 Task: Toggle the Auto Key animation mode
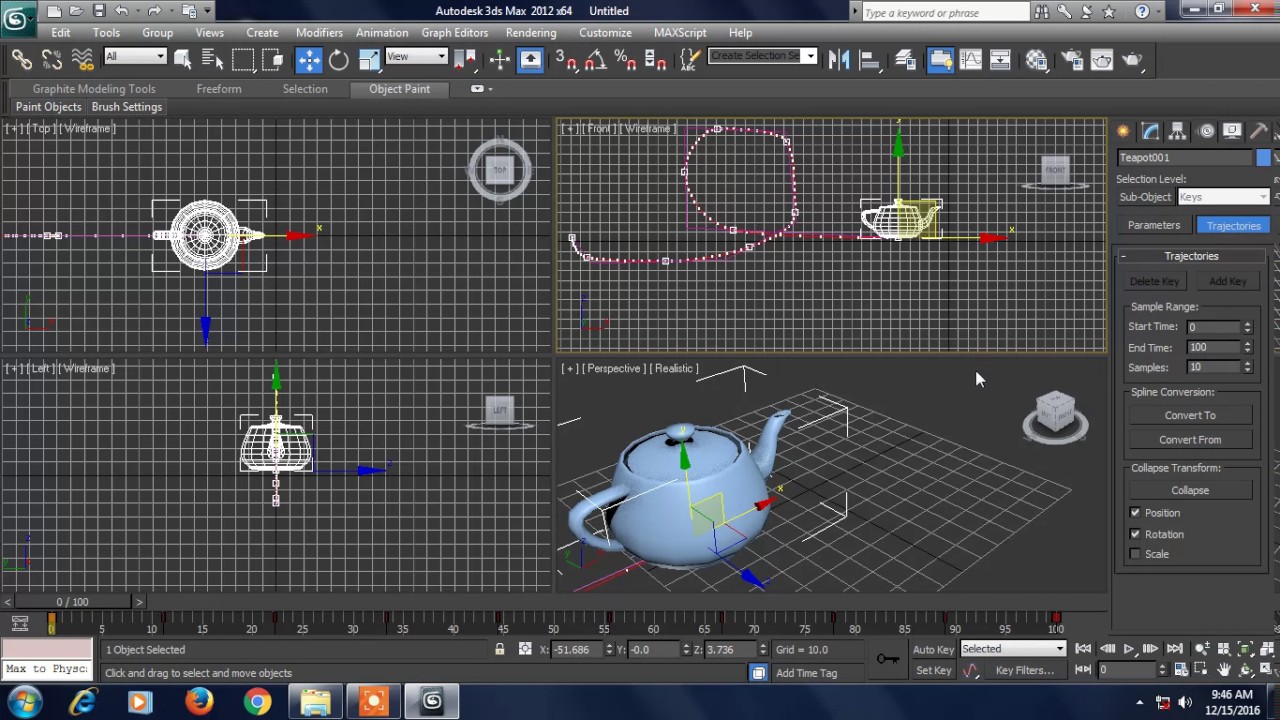932,650
